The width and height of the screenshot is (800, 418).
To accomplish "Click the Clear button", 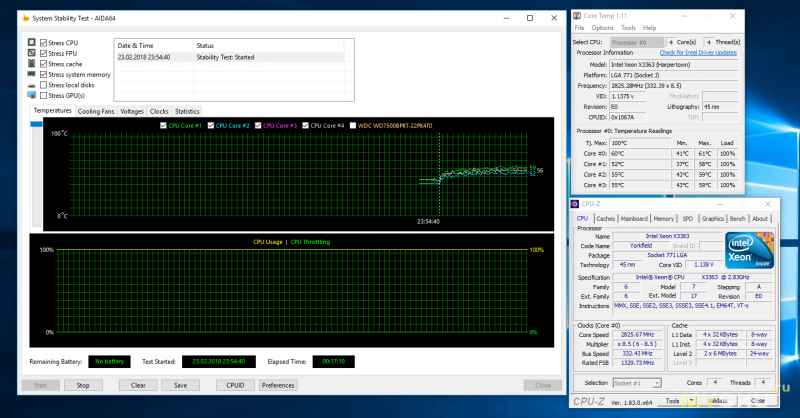I will [138, 385].
